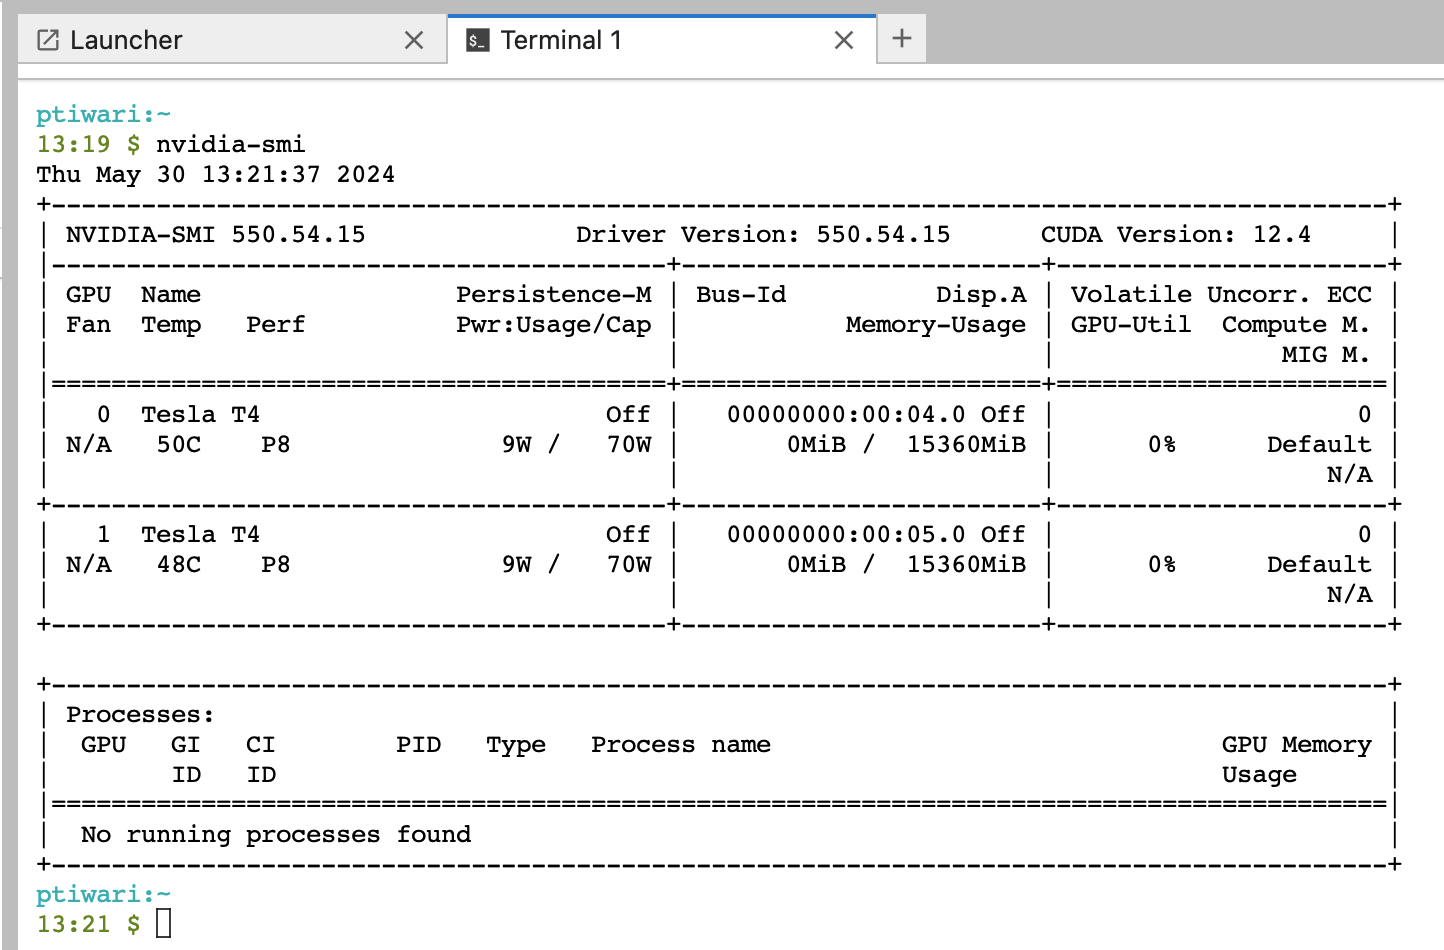Image resolution: width=1444 pixels, height=950 pixels.
Task: Open a new tab with the plus icon
Action: pyautogui.click(x=901, y=38)
